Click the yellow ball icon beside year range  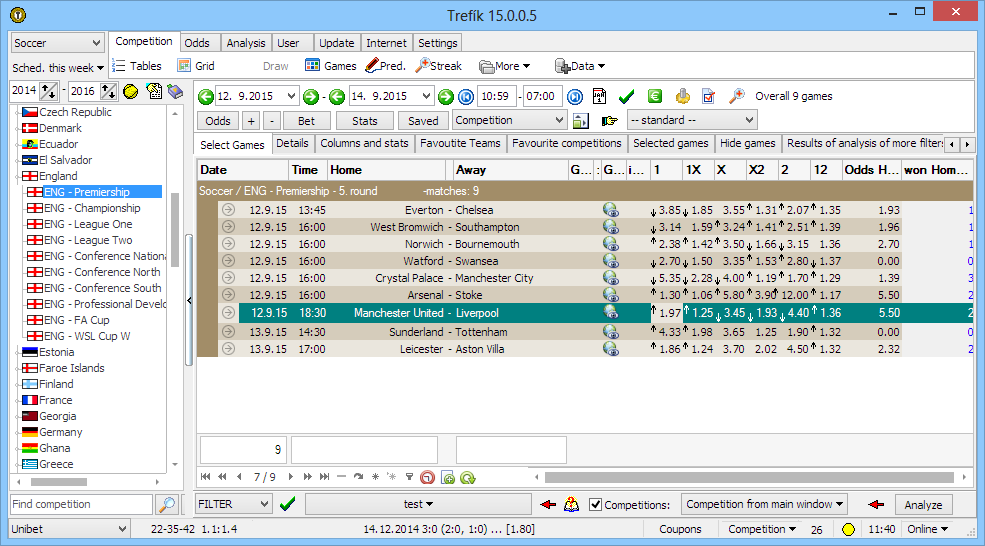pyautogui.click(x=131, y=92)
